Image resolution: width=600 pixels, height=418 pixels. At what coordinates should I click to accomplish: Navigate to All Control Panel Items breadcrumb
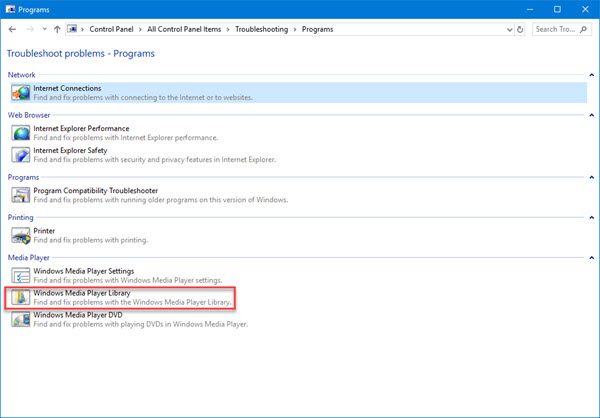point(184,29)
